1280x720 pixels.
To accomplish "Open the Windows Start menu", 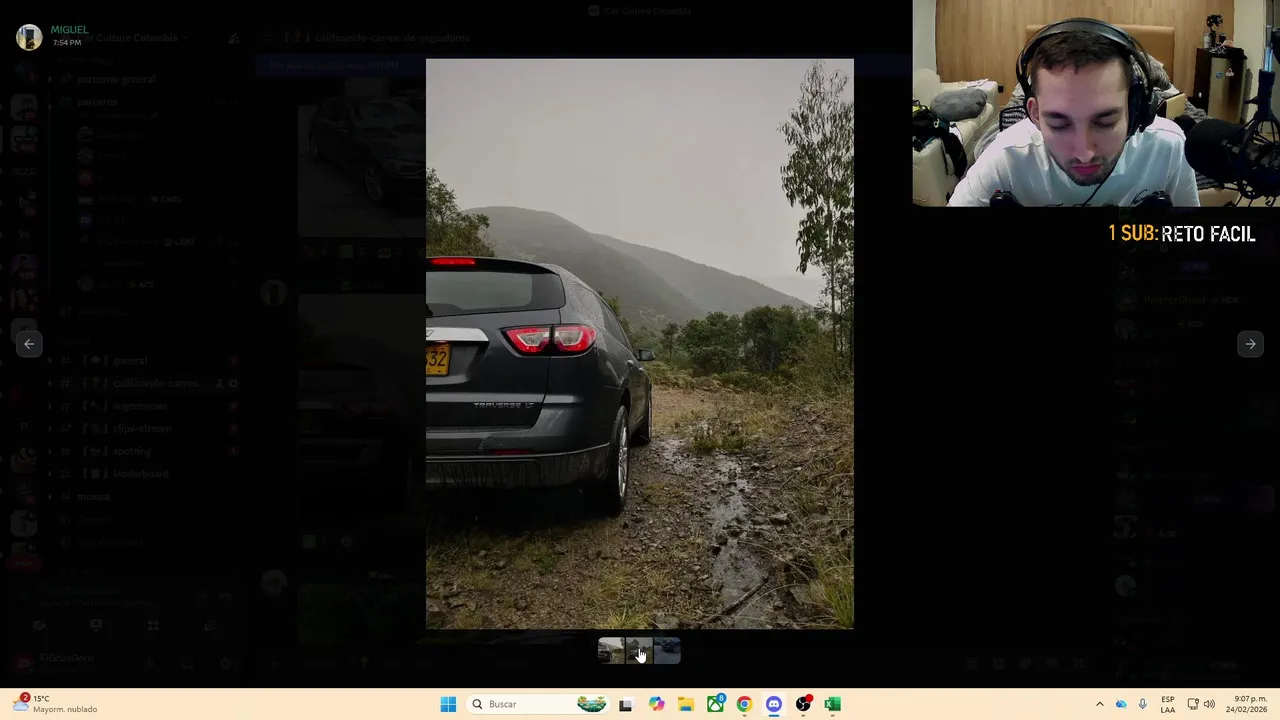I will click(x=448, y=704).
